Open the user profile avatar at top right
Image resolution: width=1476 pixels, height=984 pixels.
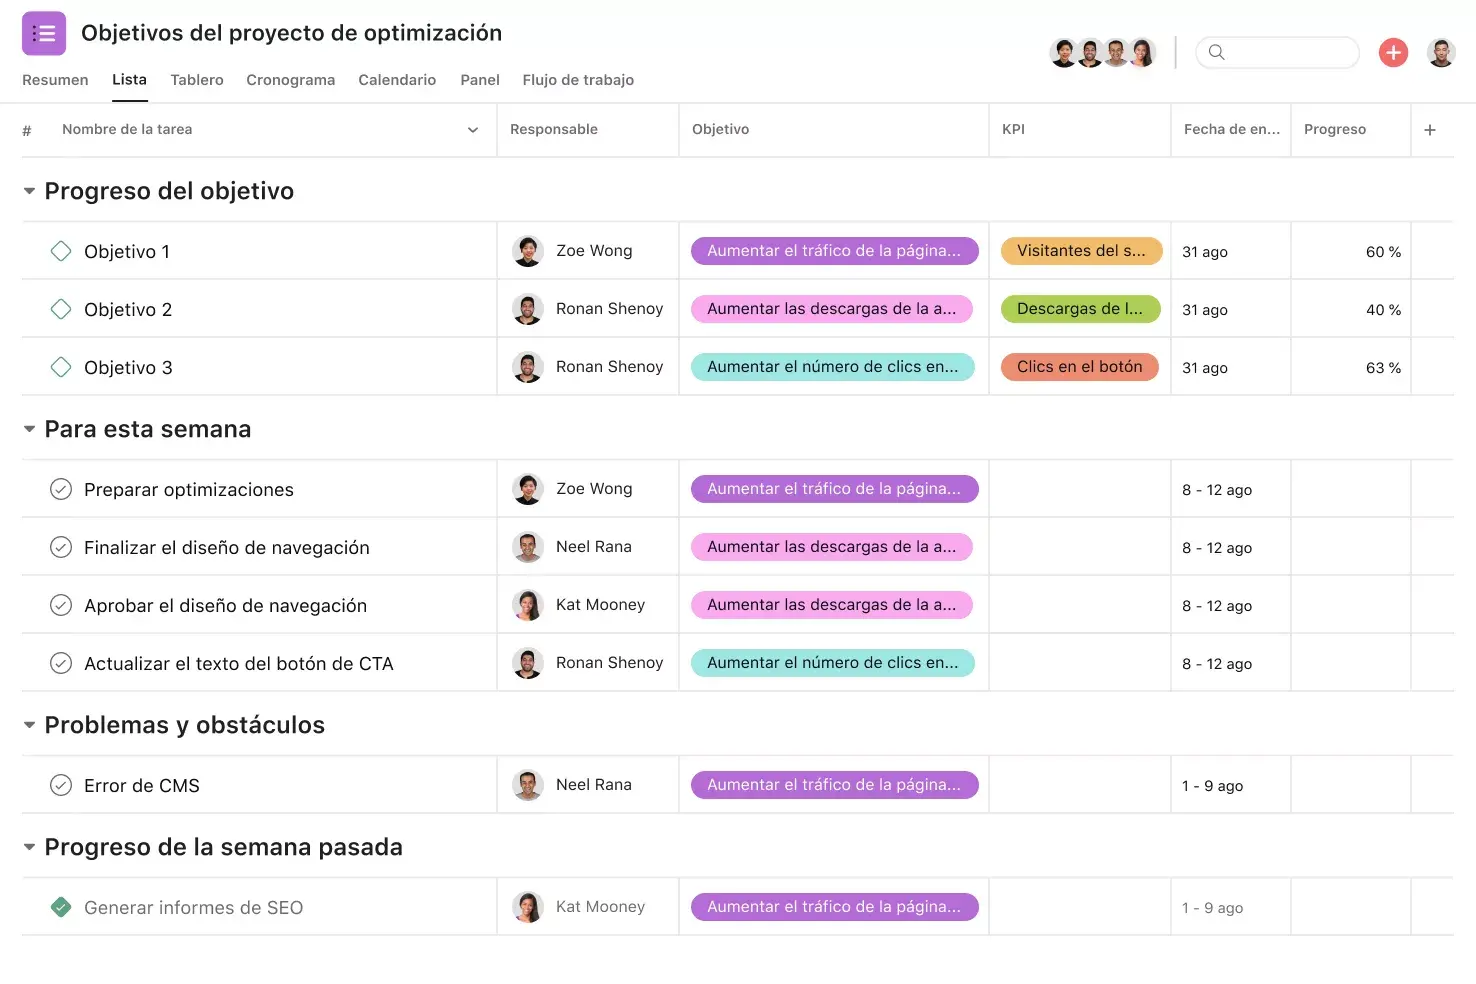pos(1441,53)
